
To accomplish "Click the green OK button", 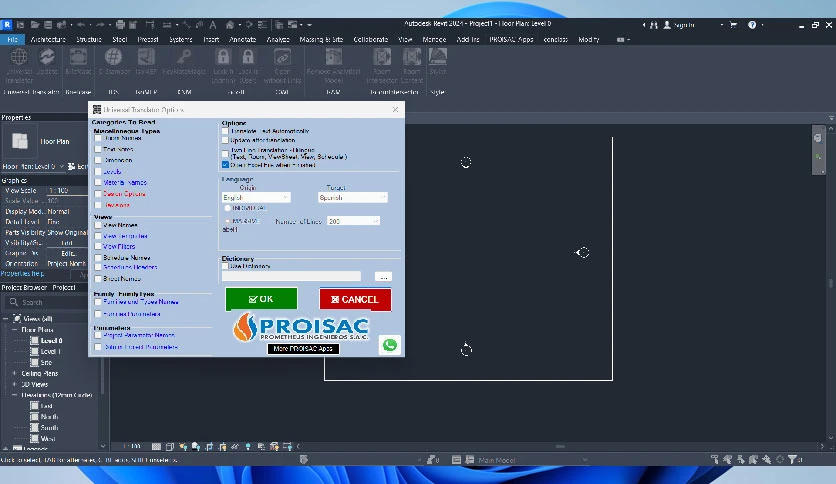I will 261,299.
